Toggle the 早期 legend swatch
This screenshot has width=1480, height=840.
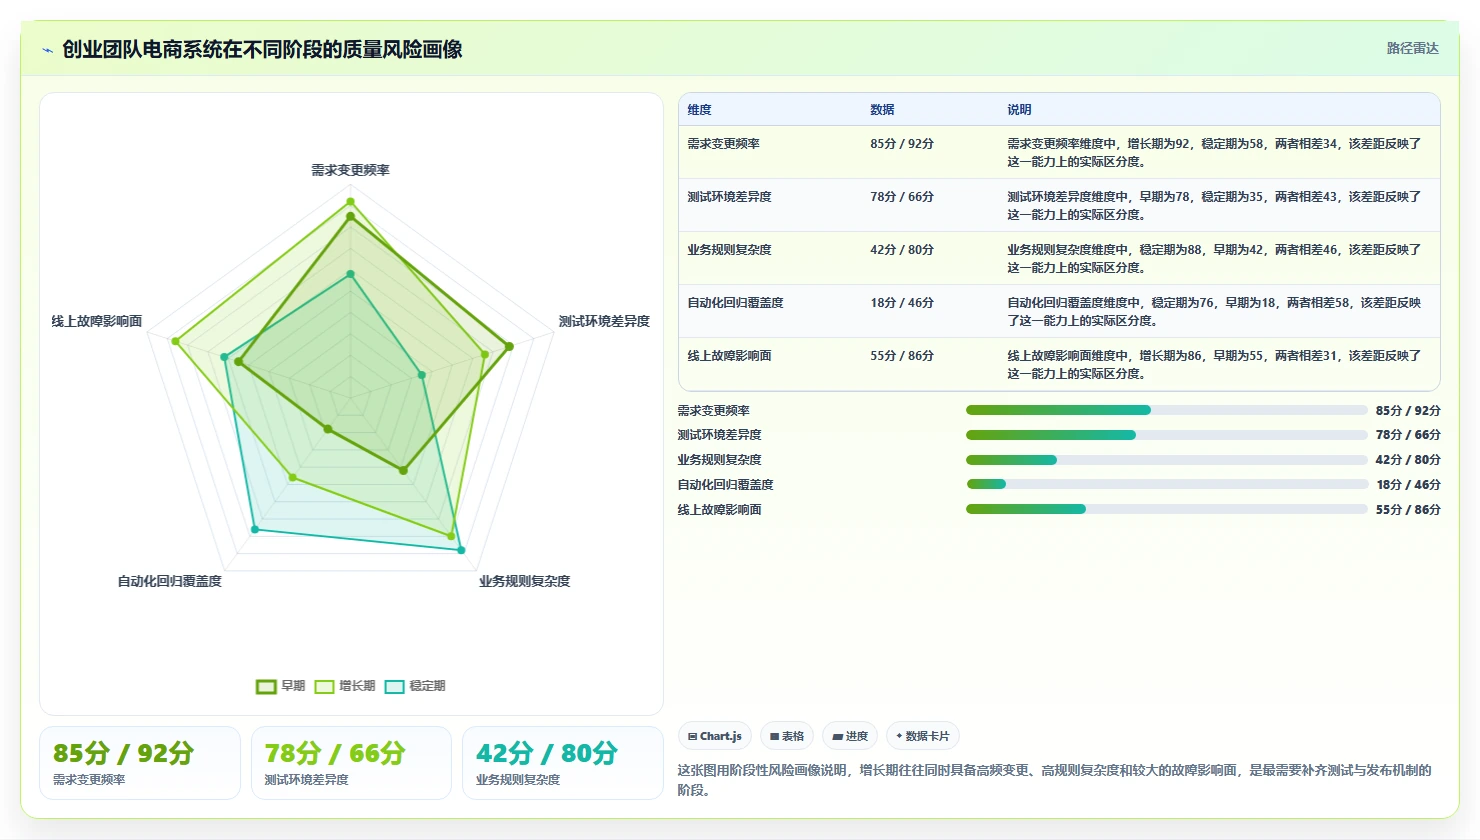coord(266,686)
